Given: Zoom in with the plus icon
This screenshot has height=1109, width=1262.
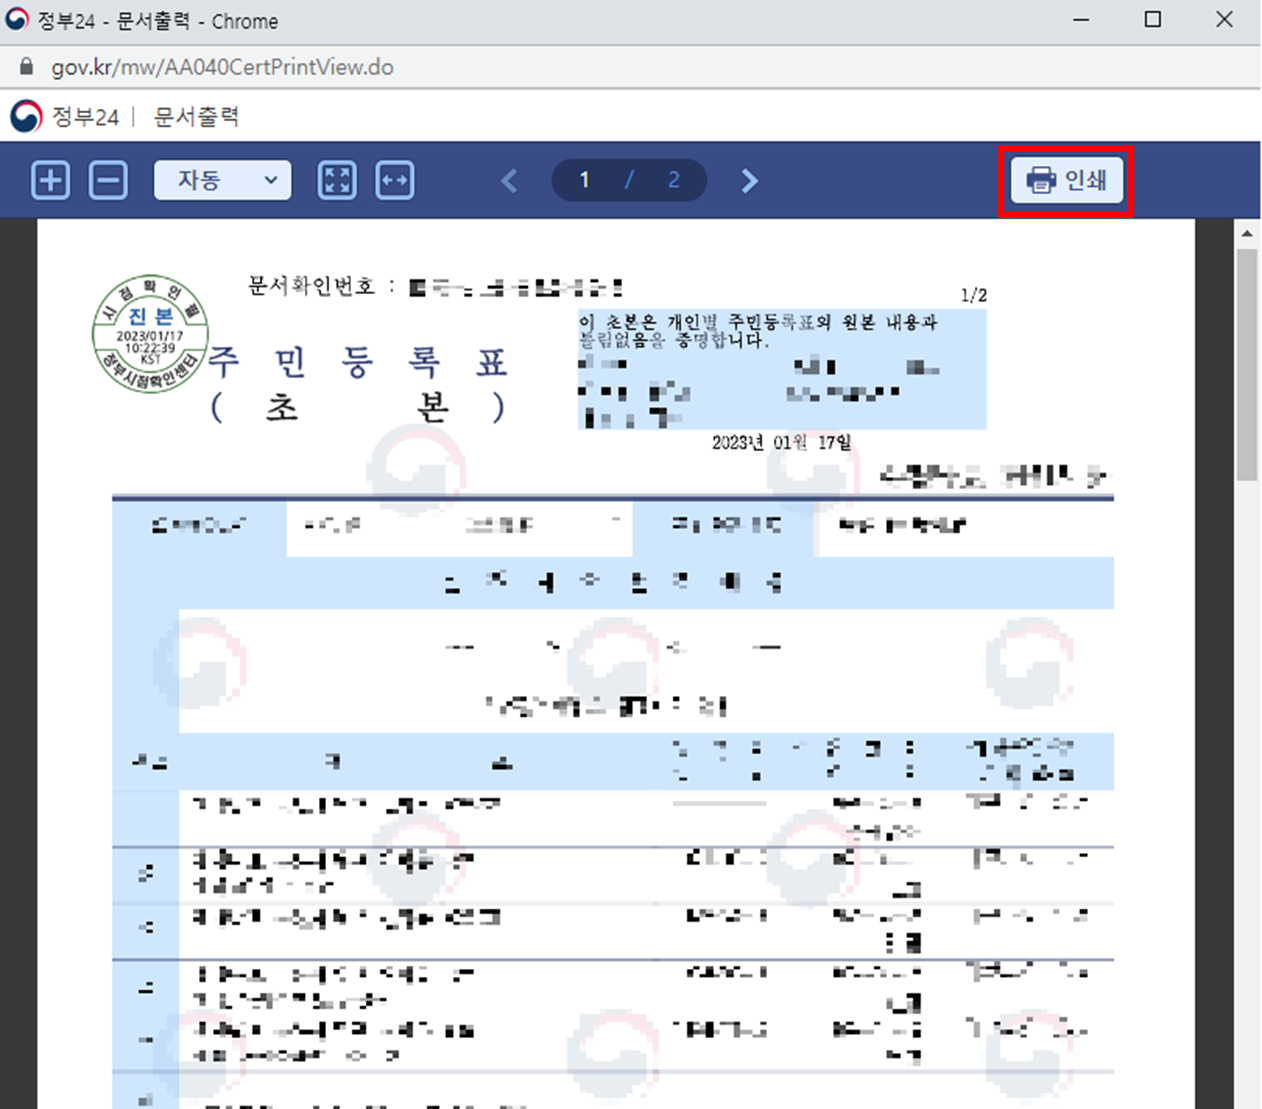Looking at the screenshot, I should coord(51,181).
